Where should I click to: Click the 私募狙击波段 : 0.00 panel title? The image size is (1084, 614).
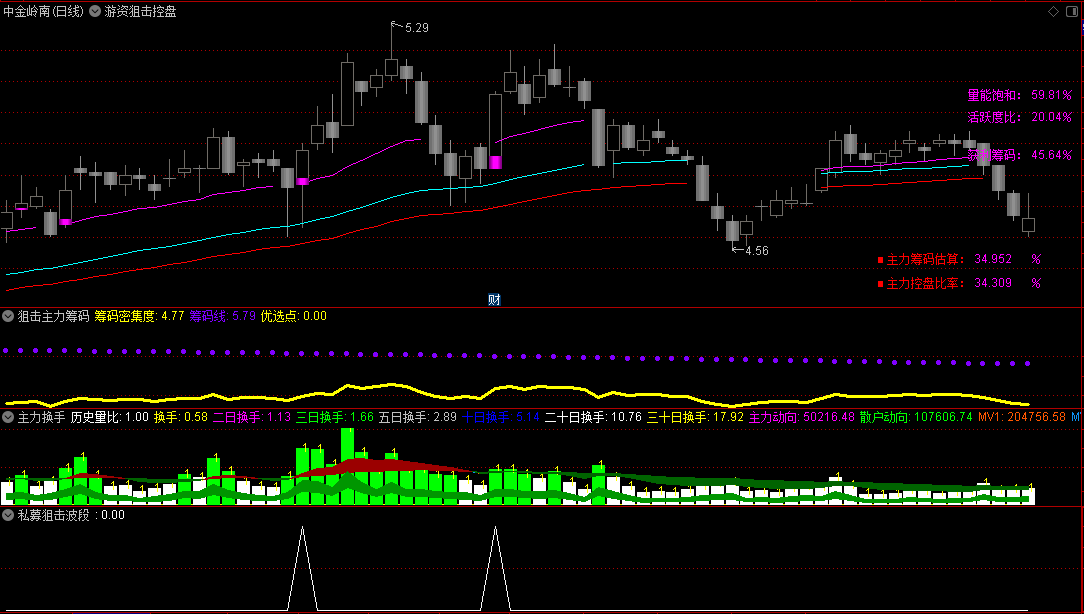pyautogui.click(x=71, y=515)
